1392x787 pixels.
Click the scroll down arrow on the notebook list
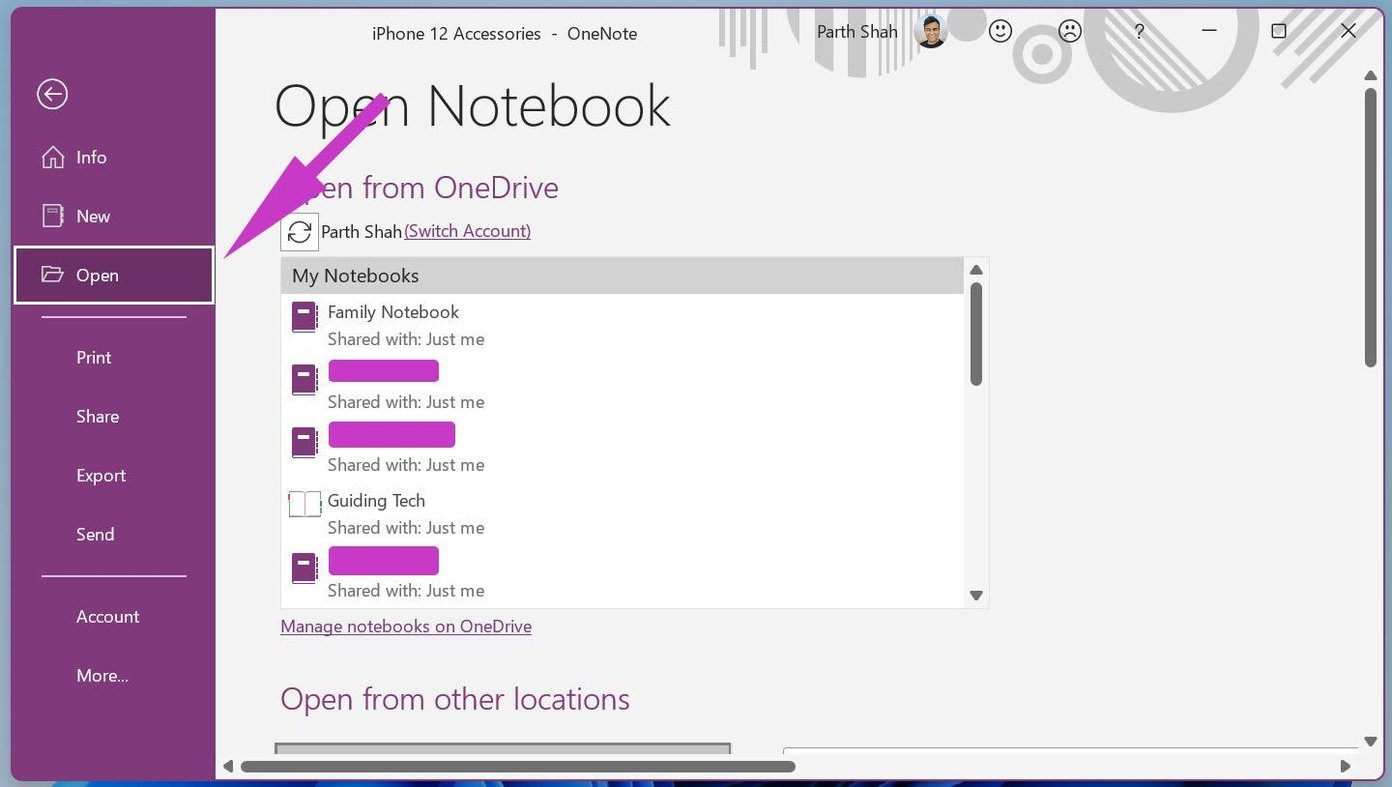point(975,595)
